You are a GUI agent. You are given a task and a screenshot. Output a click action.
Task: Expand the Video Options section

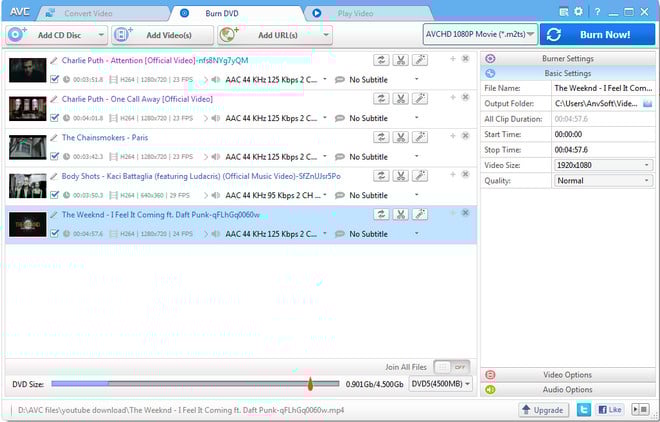click(x=568, y=374)
